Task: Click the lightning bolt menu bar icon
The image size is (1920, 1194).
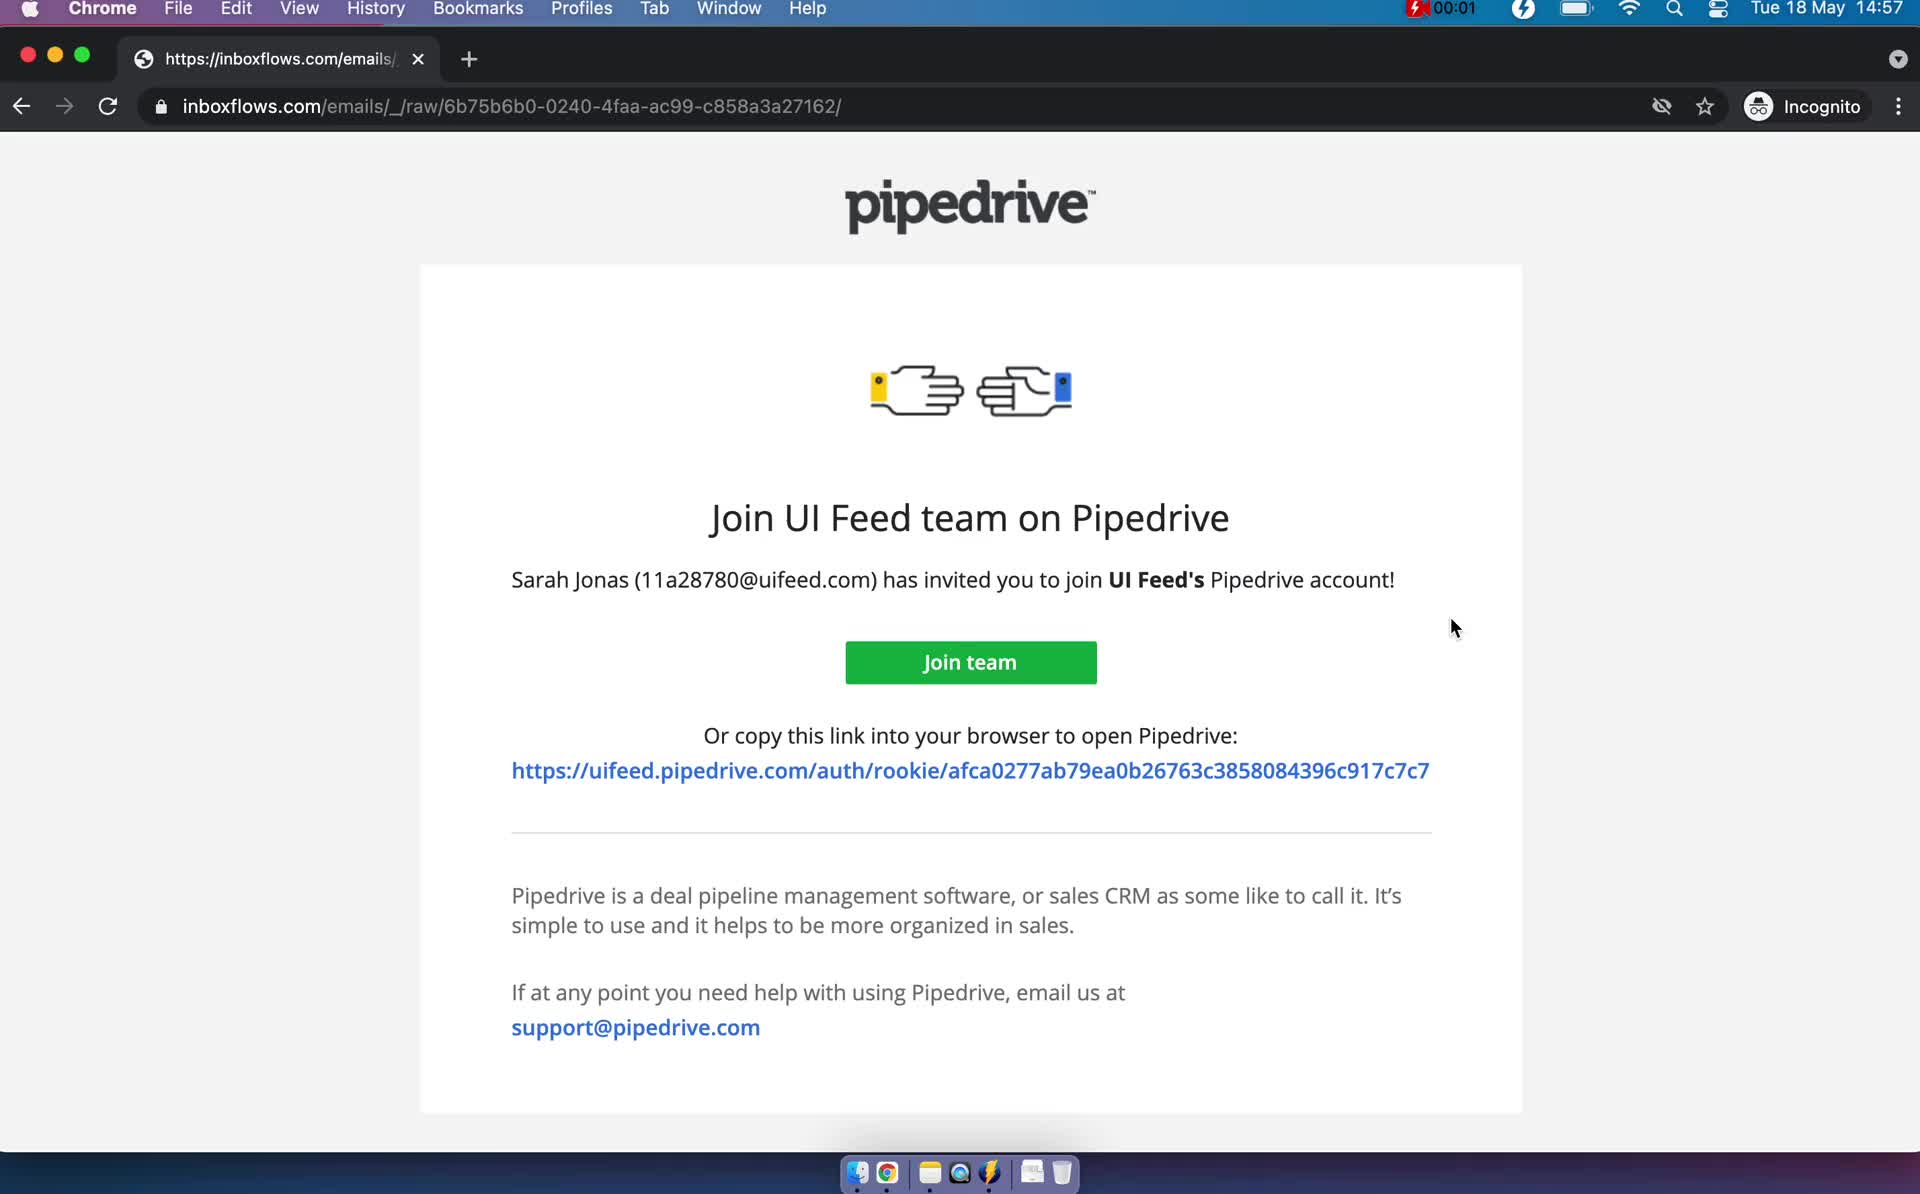Action: click(x=1523, y=9)
